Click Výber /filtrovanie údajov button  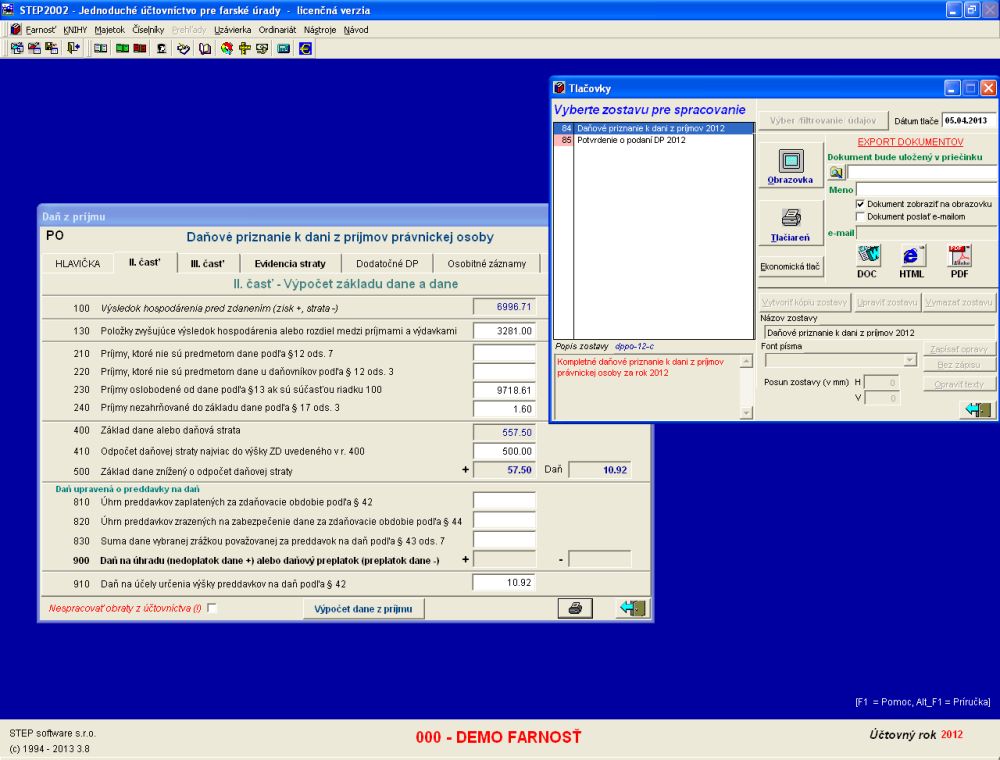tap(823, 120)
